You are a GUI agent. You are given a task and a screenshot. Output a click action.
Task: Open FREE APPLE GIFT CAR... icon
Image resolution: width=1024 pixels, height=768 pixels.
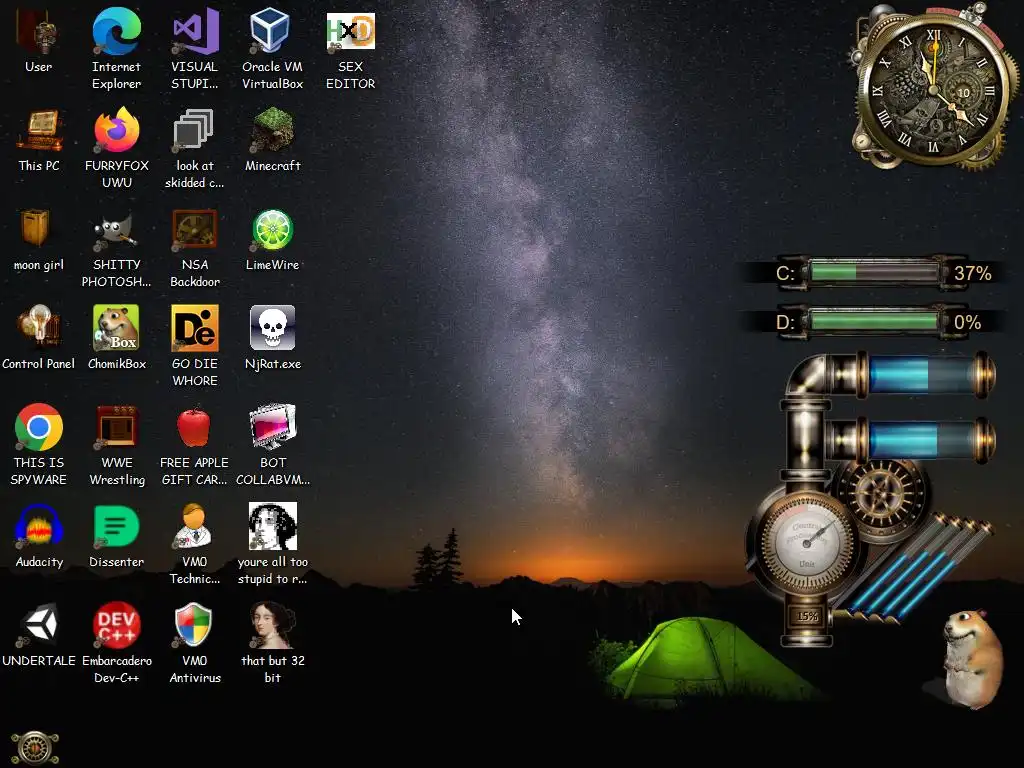point(195,427)
